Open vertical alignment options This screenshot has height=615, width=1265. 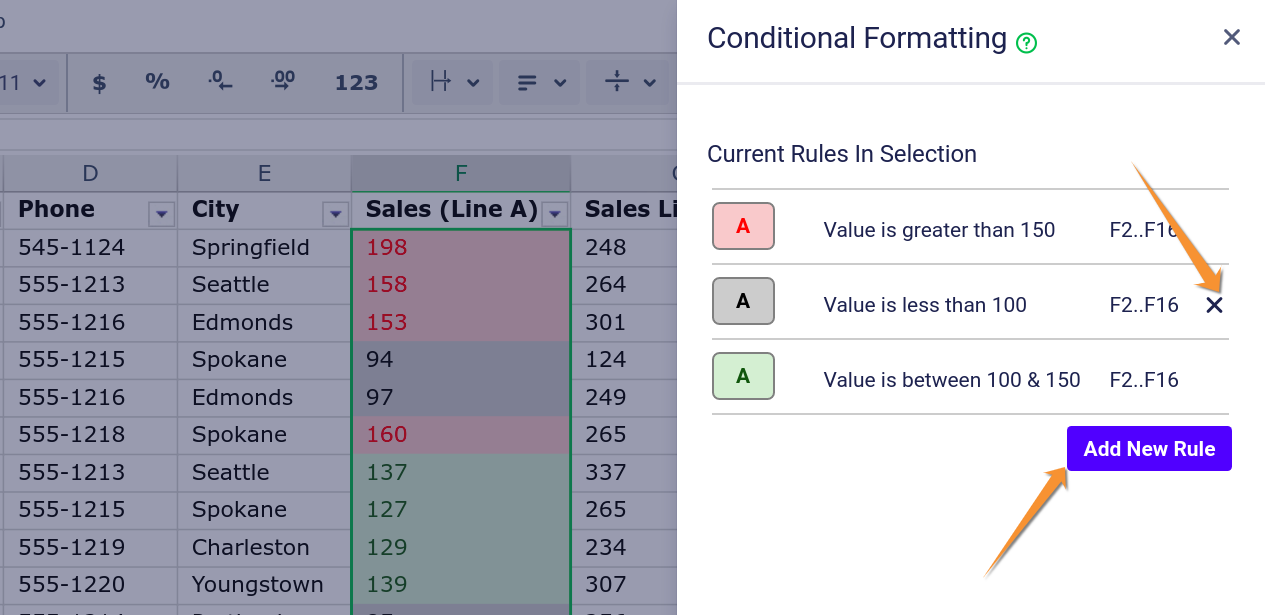point(627,83)
